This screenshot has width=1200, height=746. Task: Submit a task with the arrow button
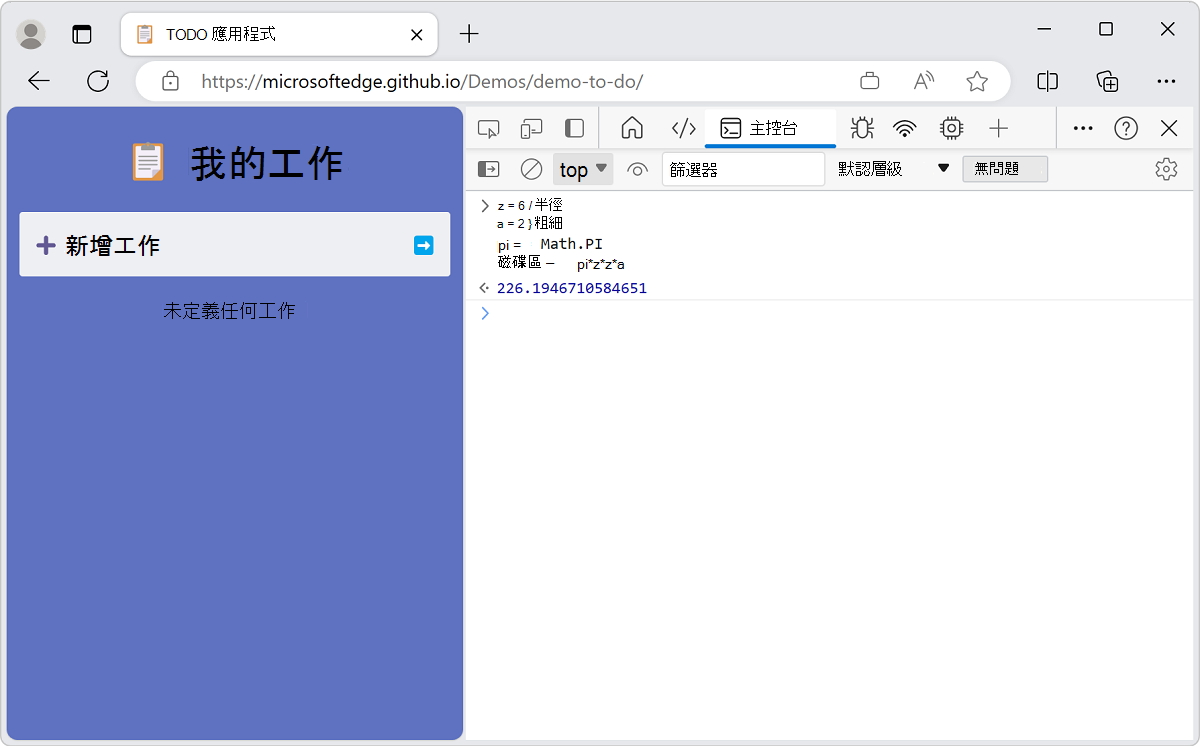click(424, 244)
